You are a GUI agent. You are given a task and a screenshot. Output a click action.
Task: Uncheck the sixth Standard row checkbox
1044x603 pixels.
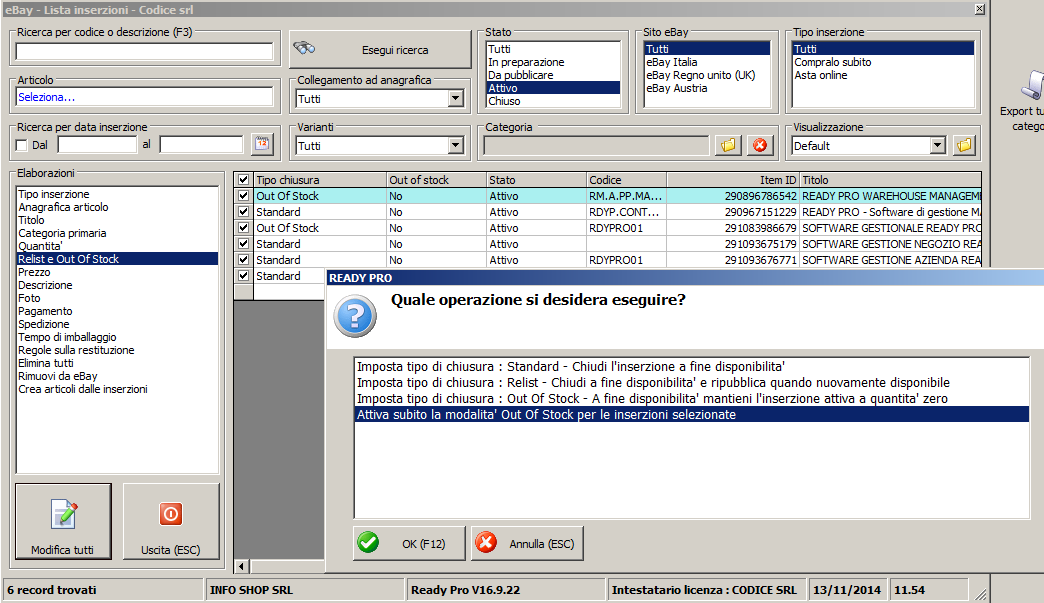coord(244,276)
